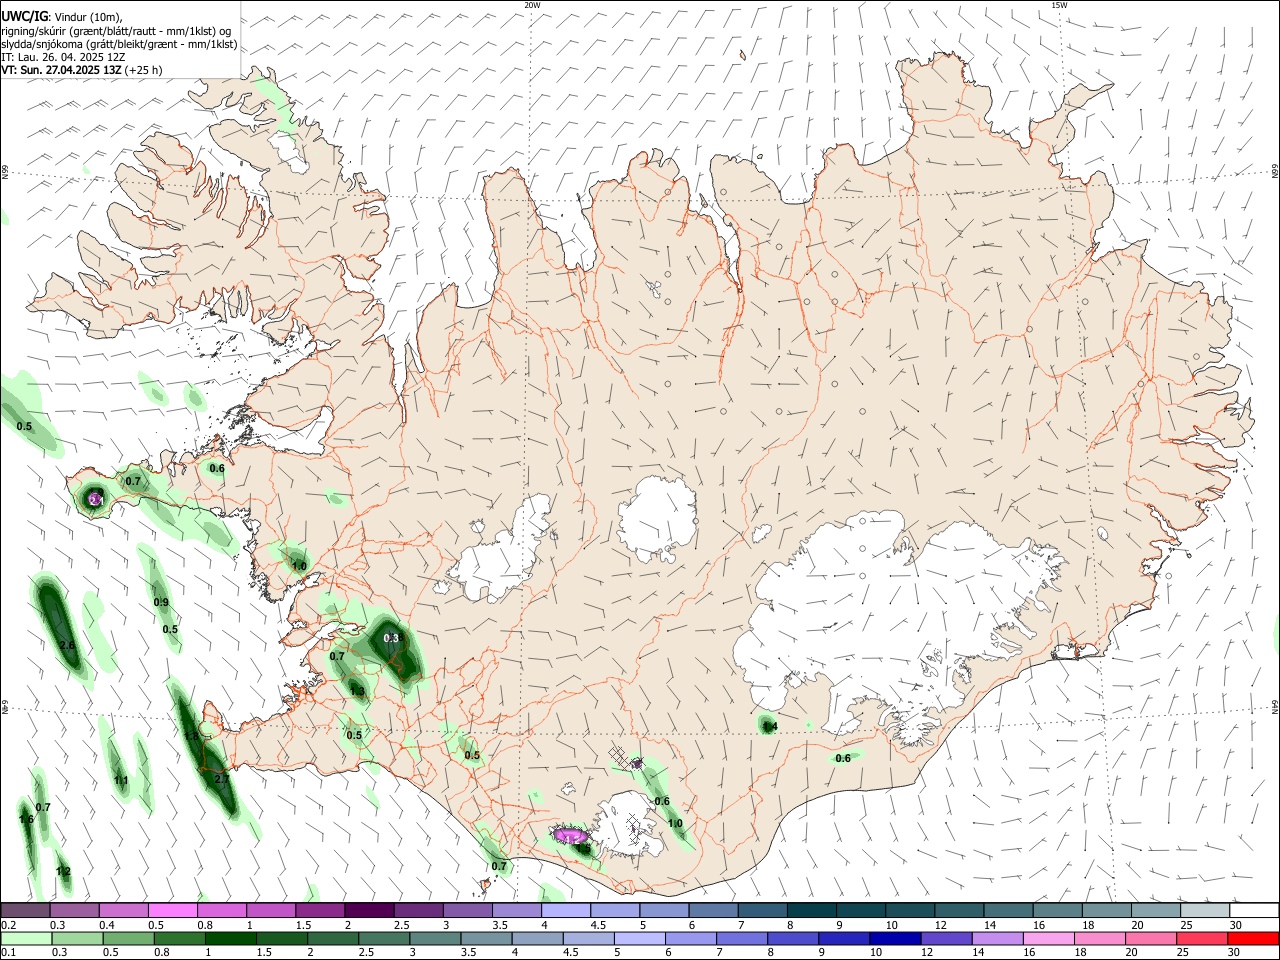Click the '9' label in the bottom legend row
The image size is (1280, 960).
823,953
